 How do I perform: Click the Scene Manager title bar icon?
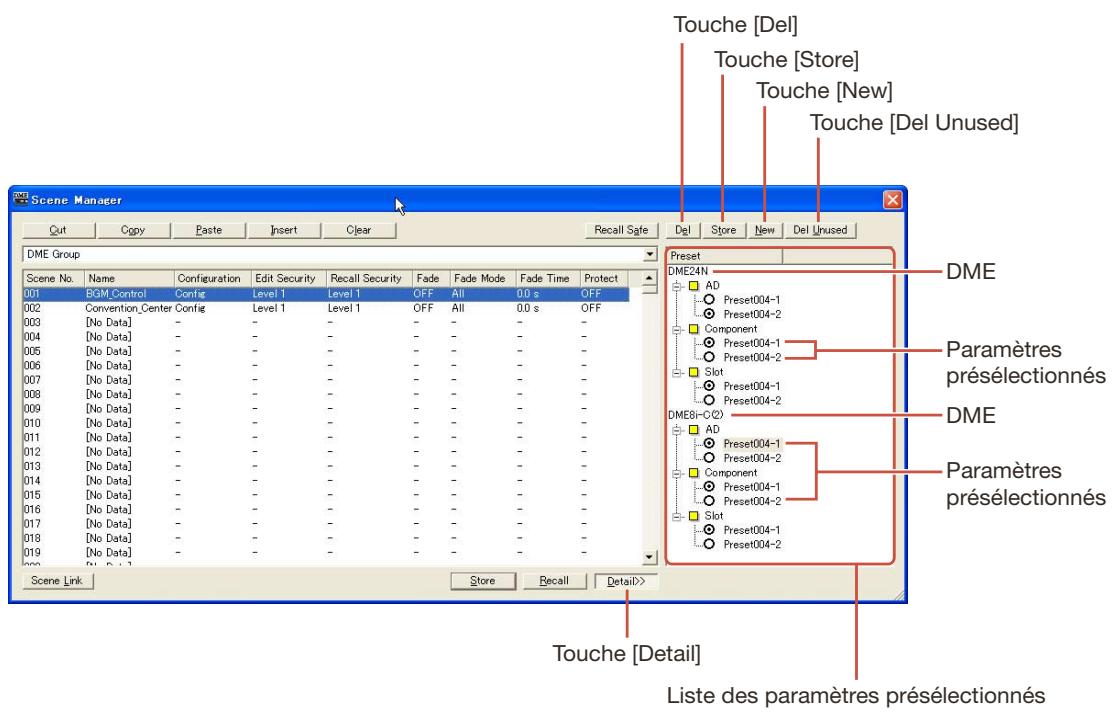pyautogui.click(x=21, y=199)
